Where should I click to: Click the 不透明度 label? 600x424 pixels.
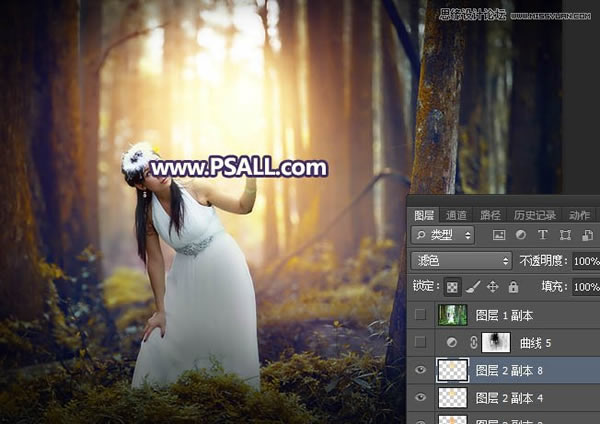(543, 261)
